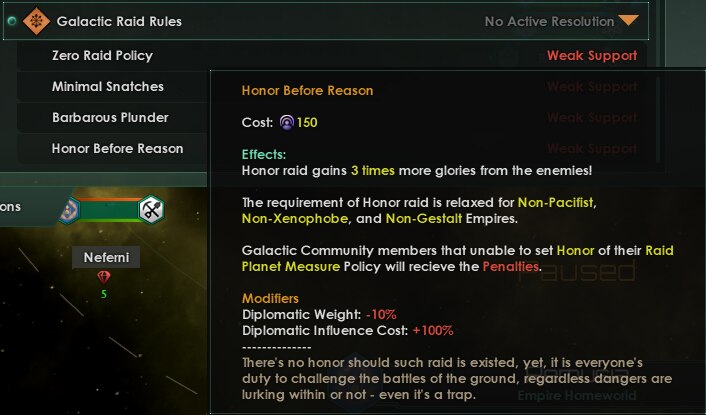Select the Zero Raid Policy resolution
This screenshot has width=706, height=415.
102,56
